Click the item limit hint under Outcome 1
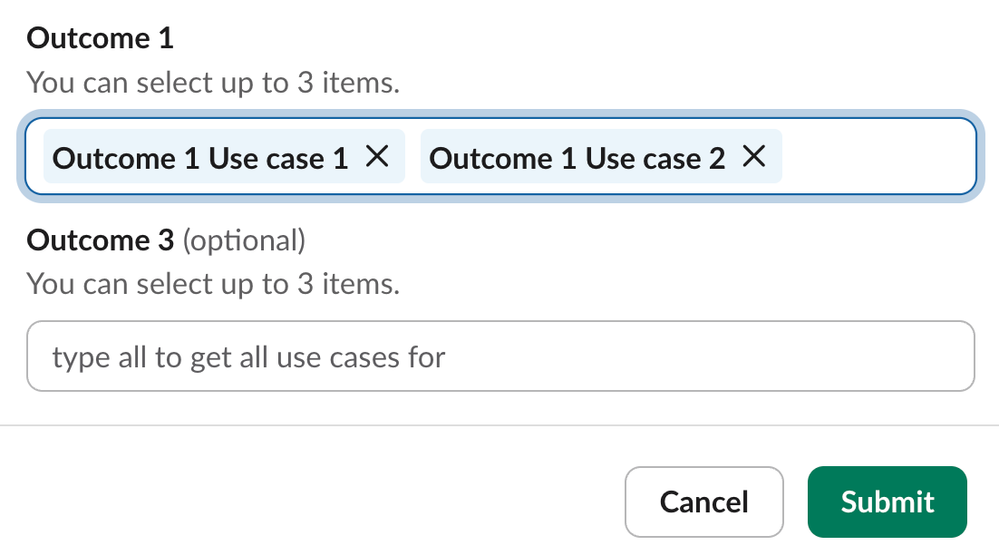 212,82
